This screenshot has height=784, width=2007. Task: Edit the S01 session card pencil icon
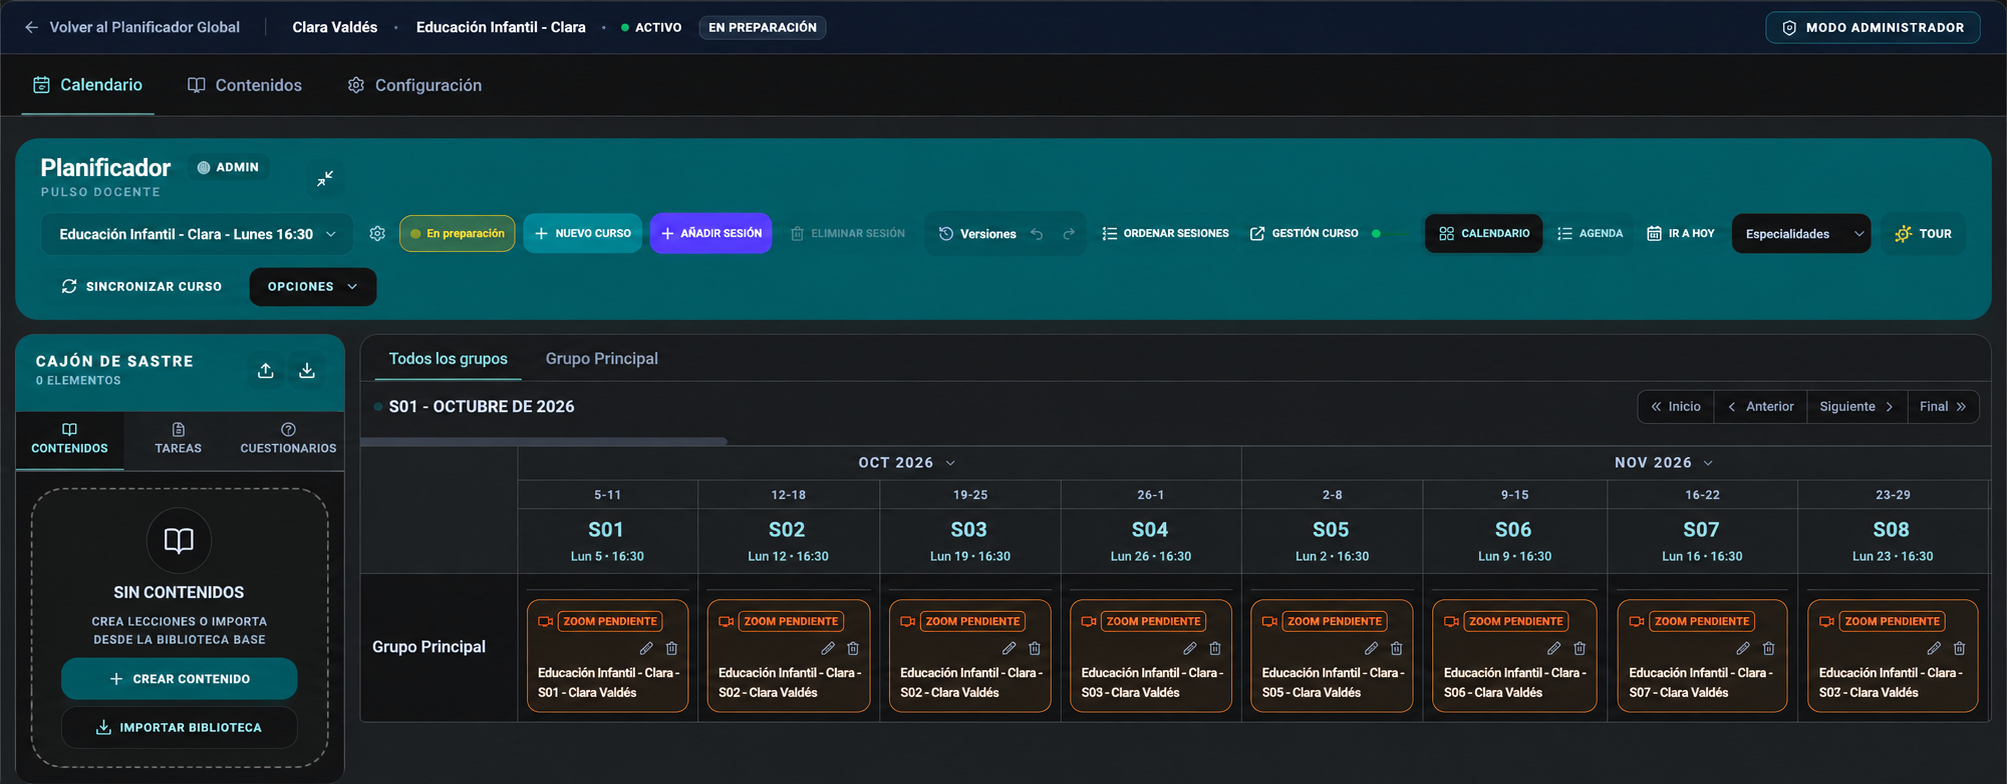coord(646,648)
